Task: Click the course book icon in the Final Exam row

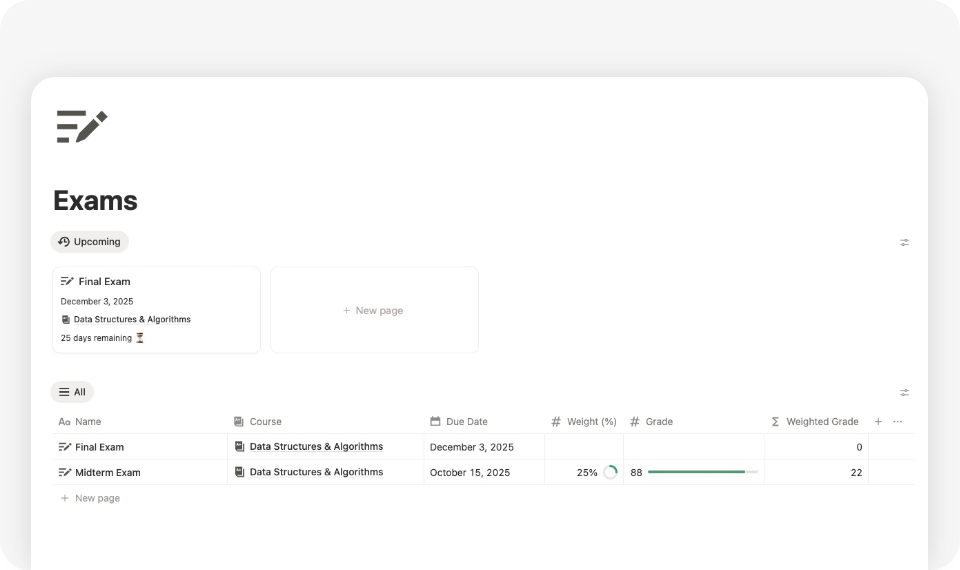Action: pos(239,446)
